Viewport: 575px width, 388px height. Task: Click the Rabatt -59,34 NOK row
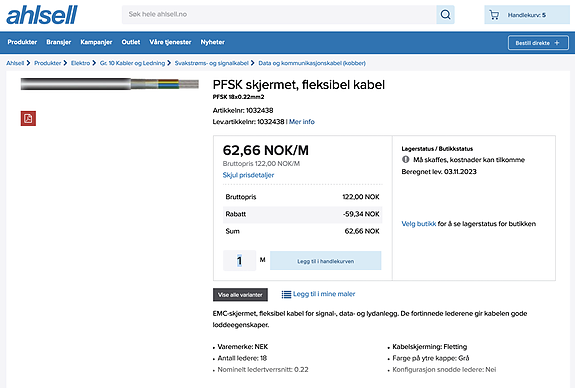pos(303,214)
